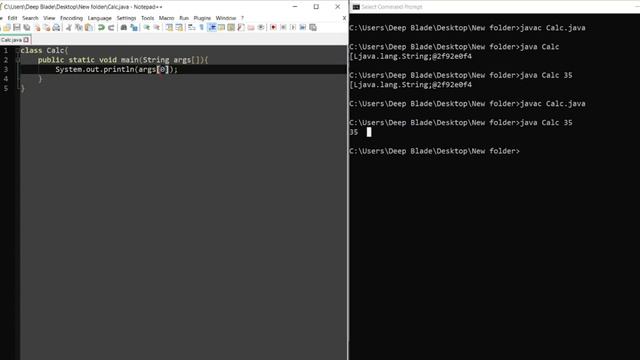The image size is (640, 360).
Task: Click the X at the menu bar's right end
Action: [344, 18]
